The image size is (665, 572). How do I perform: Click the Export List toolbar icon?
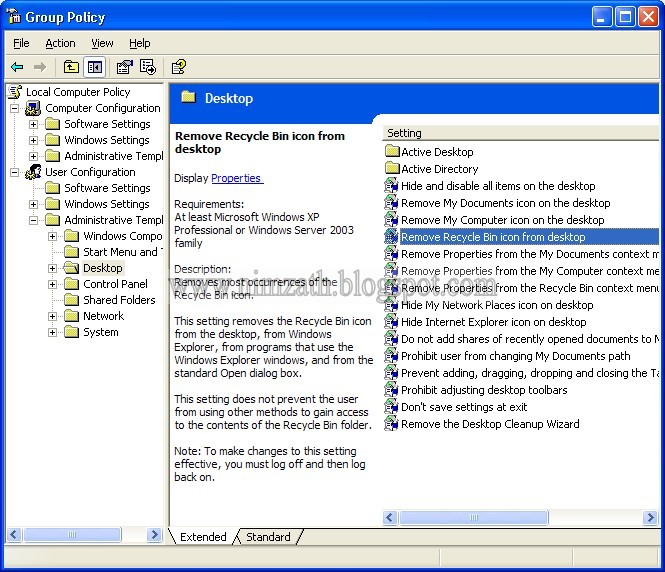pyautogui.click(x=148, y=67)
